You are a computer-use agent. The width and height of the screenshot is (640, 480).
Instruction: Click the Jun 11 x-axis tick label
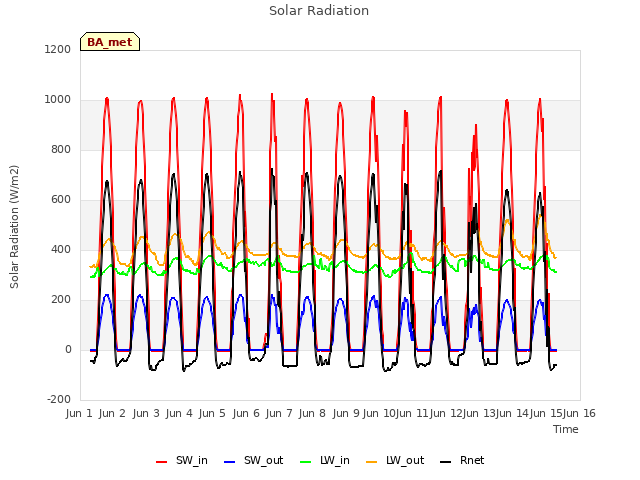click(412, 413)
